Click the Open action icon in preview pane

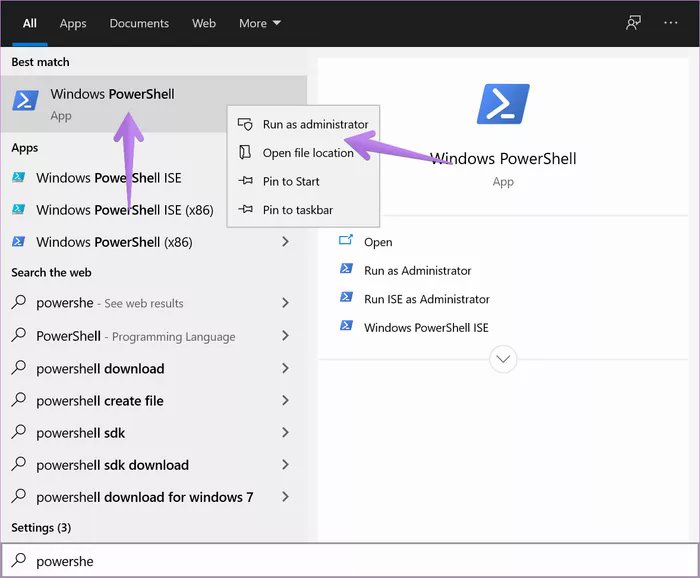tap(346, 241)
